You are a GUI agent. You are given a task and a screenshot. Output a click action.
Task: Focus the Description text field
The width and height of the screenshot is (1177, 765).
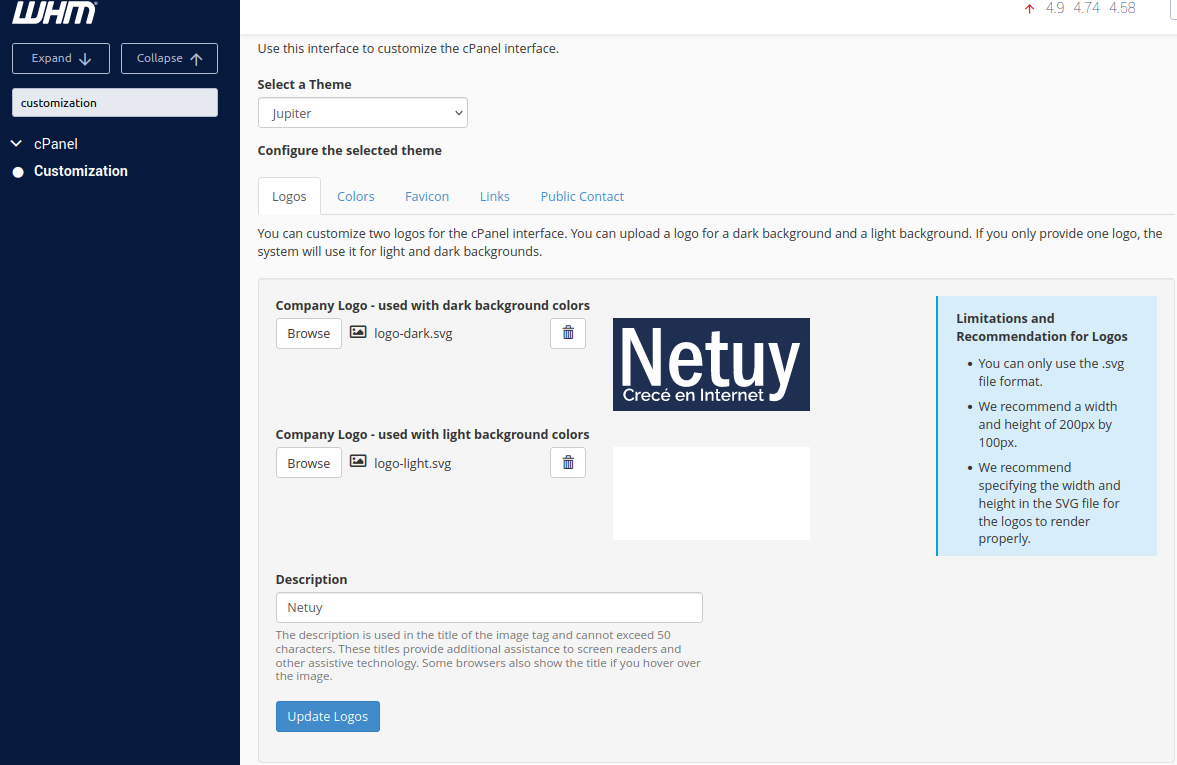coord(489,607)
